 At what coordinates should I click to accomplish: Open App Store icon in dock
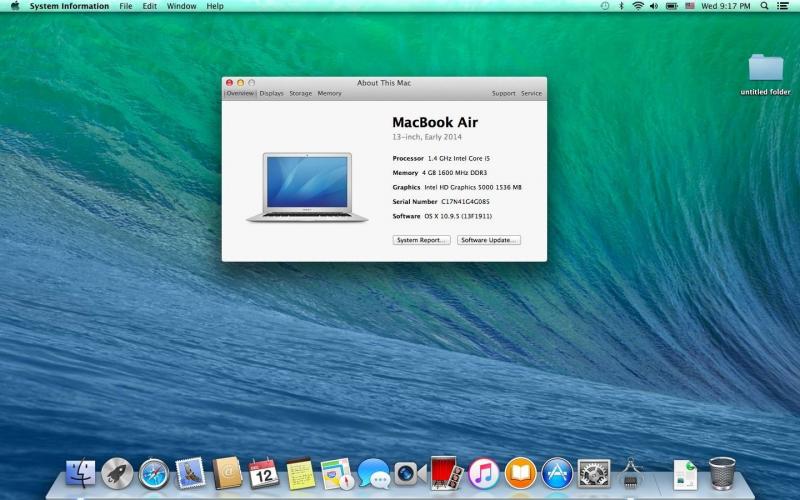click(x=557, y=473)
